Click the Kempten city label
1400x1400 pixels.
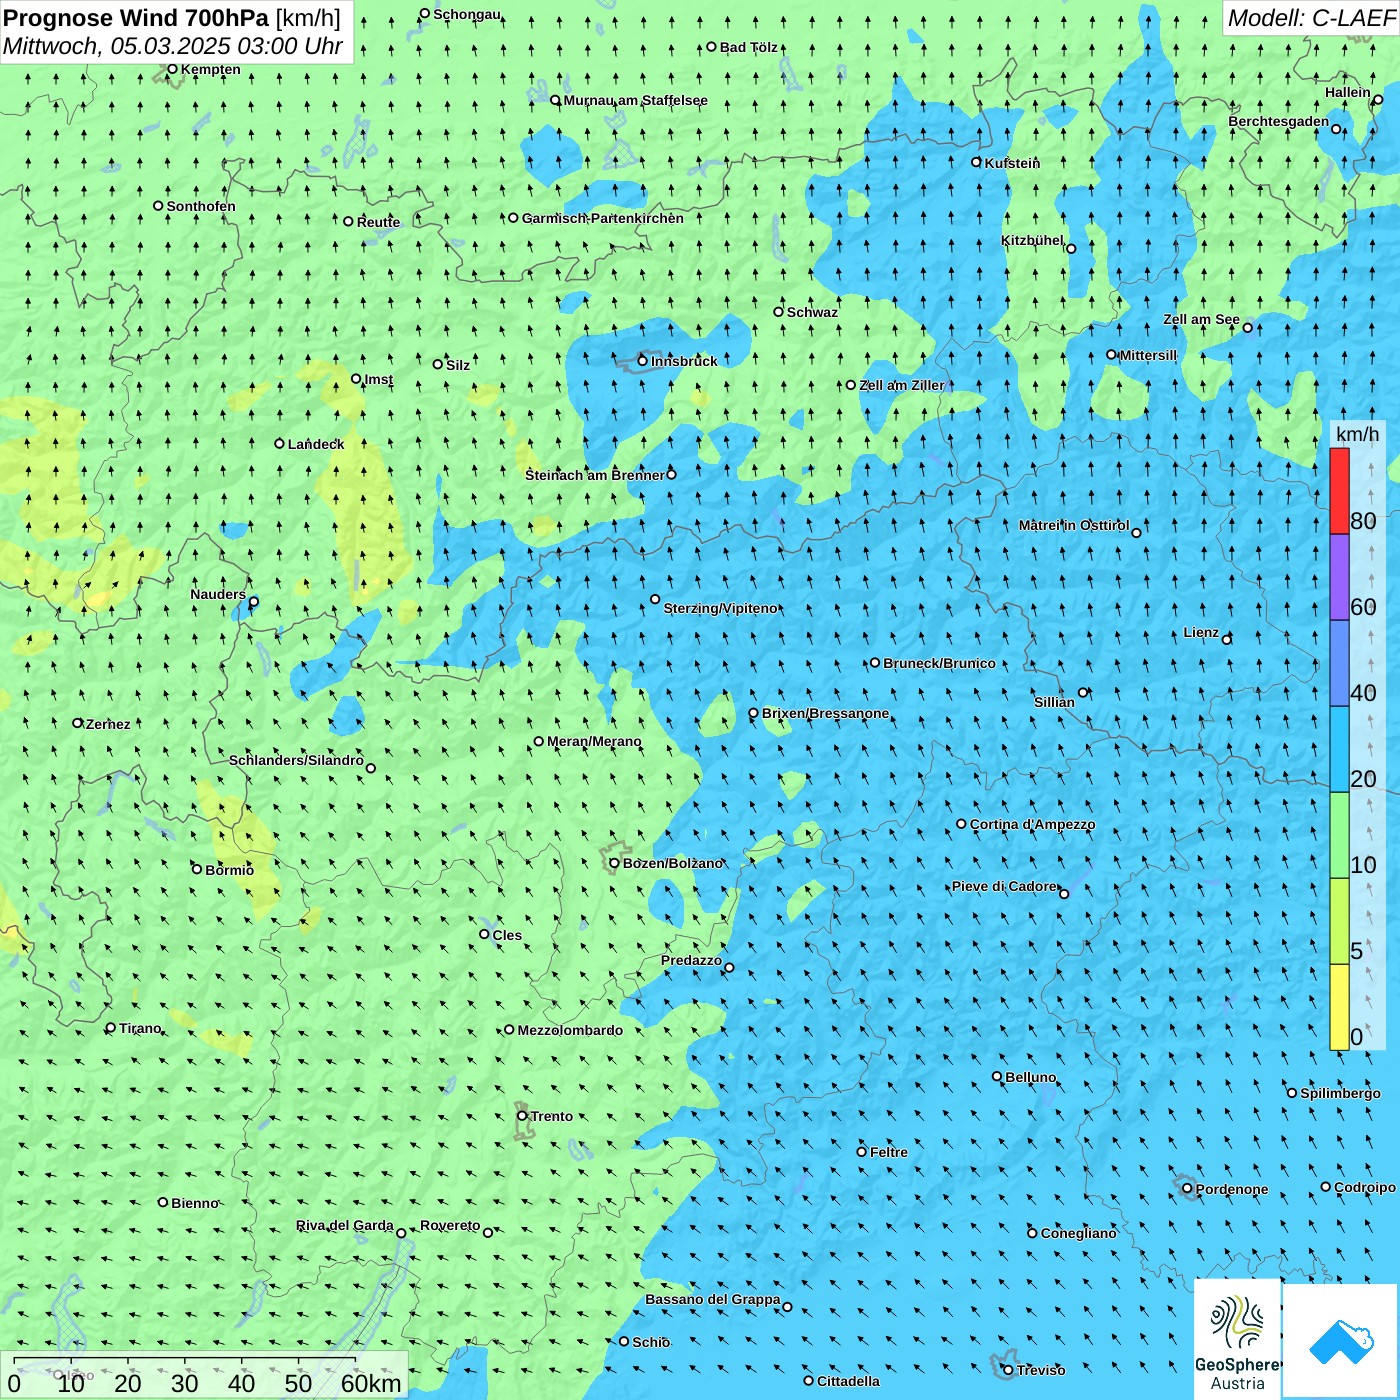[210, 69]
